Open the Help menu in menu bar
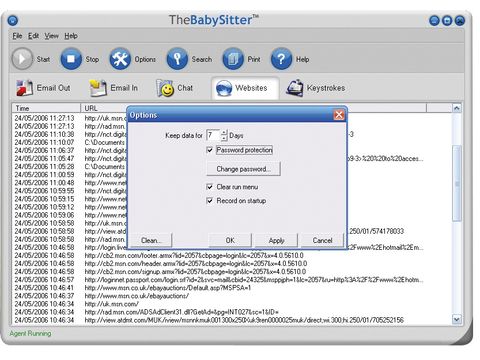Image resolution: width=480 pixels, height=360 pixels. (x=71, y=36)
